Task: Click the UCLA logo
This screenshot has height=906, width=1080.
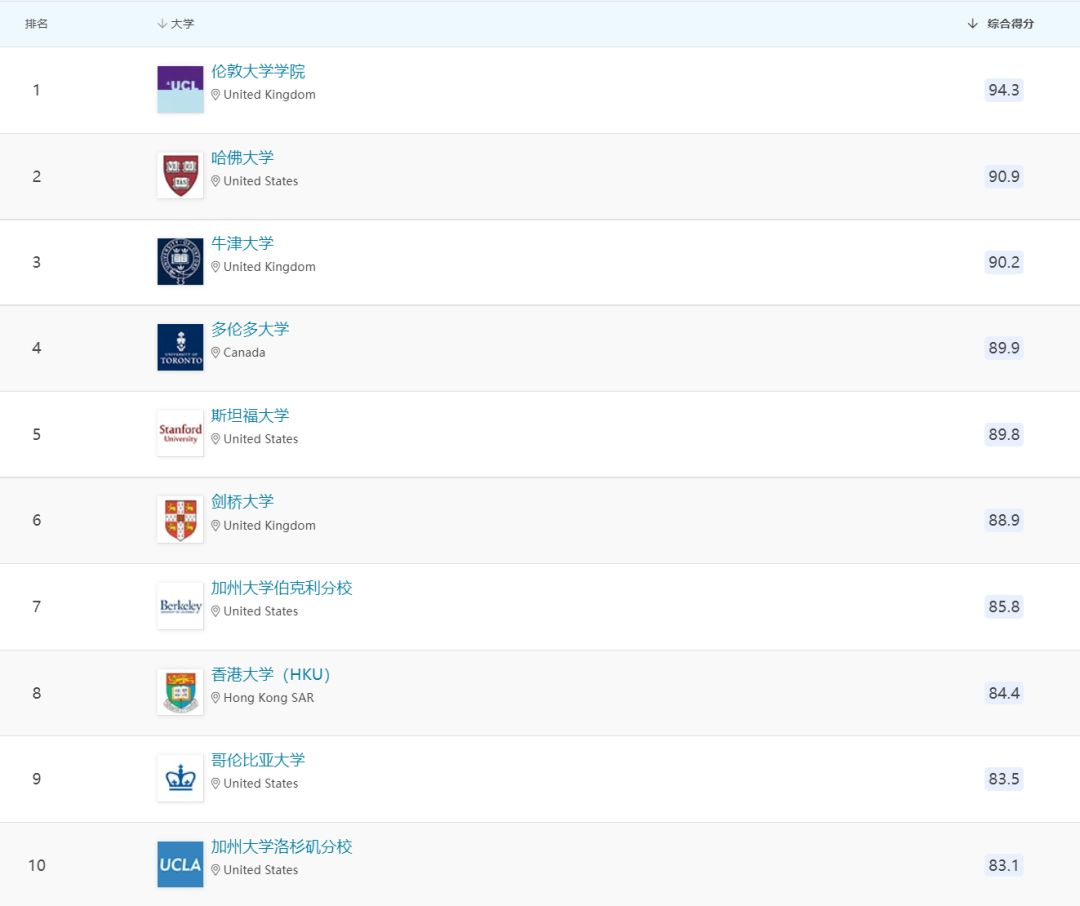Action: [x=180, y=864]
